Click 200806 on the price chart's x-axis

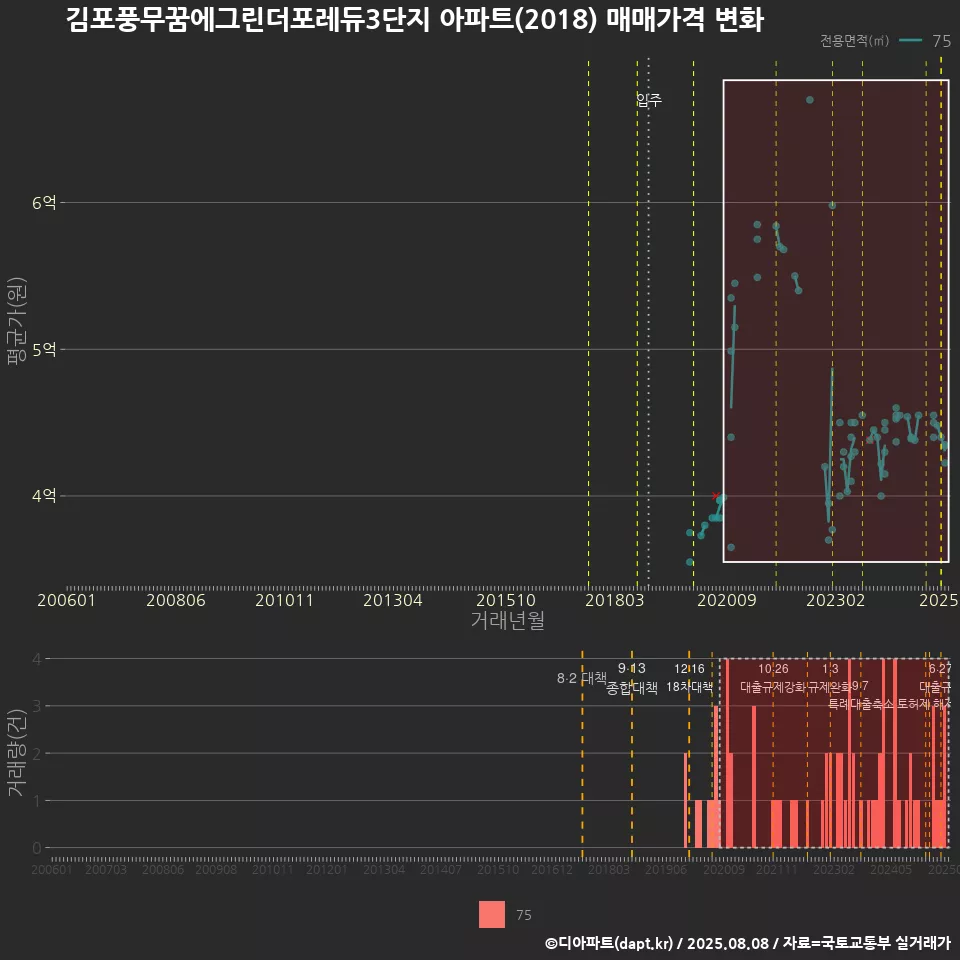pos(176,600)
